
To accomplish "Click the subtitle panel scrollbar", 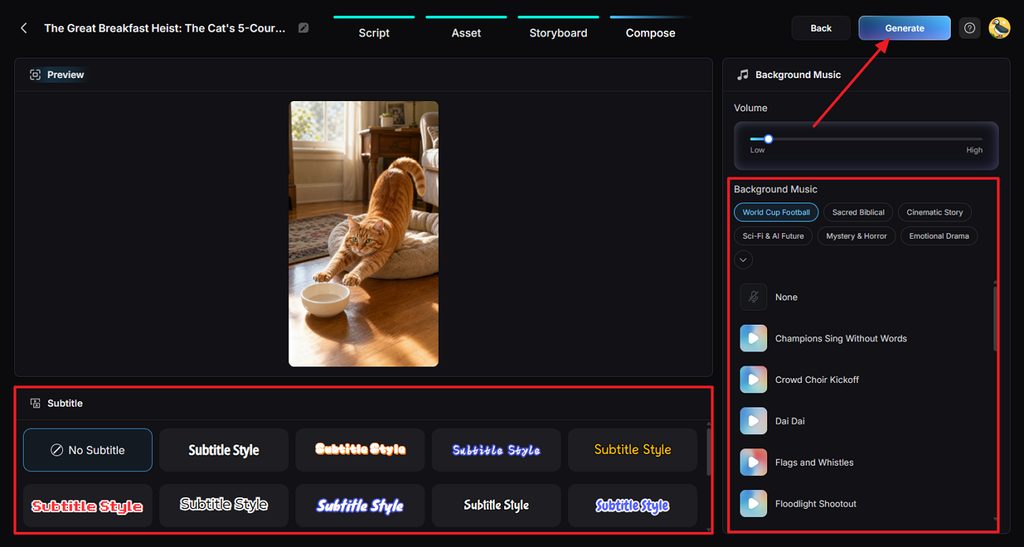I will point(709,450).
